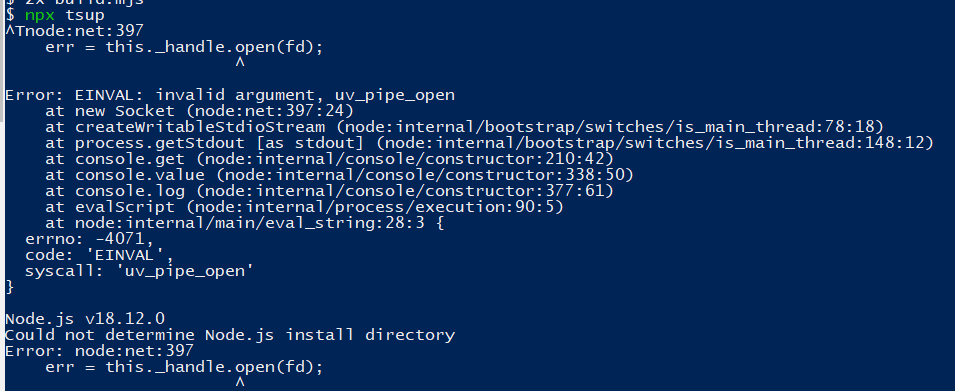Viewport: 955px width, 391px height.
Task: Click the first this._handle.open(fd) code line
Action: pos(183,48)
